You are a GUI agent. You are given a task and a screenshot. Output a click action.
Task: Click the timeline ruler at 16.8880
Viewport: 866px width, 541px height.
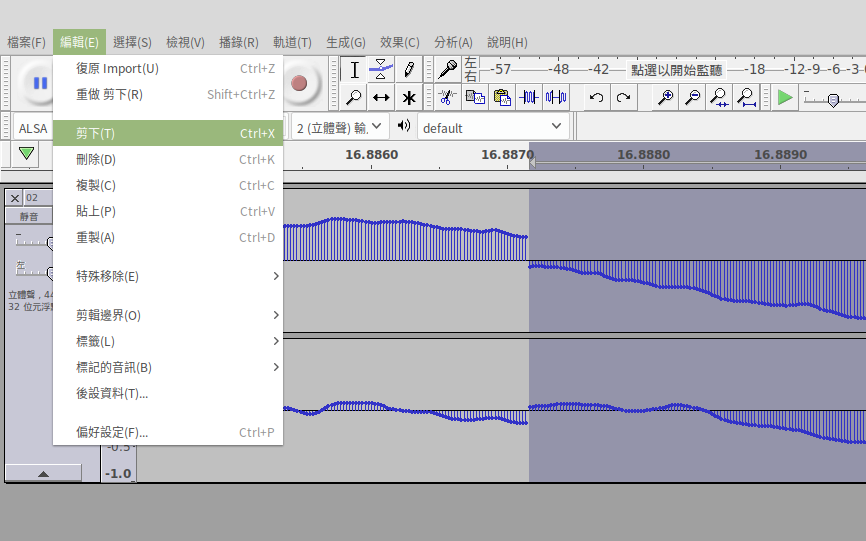point(643,155)
